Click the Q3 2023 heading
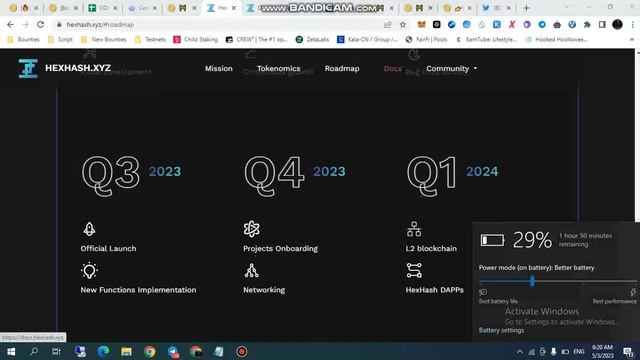This screenshot has height=360, width=640. pos(131,175)
